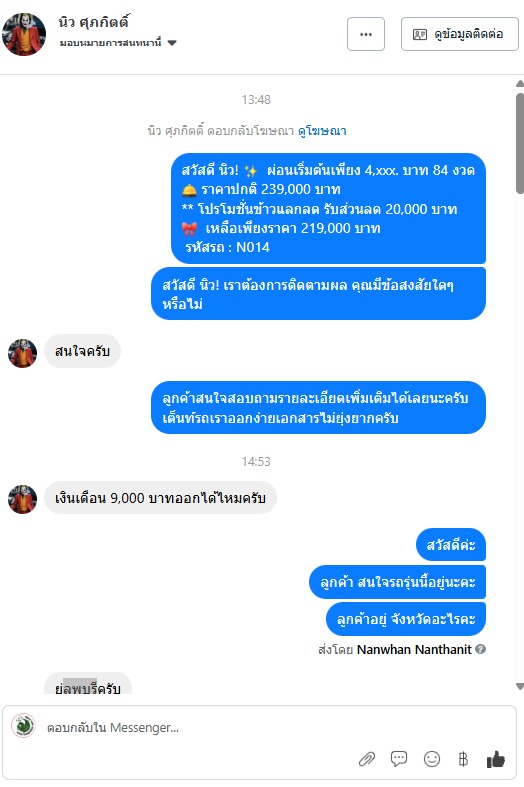Expand the assign conversation dropdown arrow
Viewport: 524px width, 787px height.
172,43
